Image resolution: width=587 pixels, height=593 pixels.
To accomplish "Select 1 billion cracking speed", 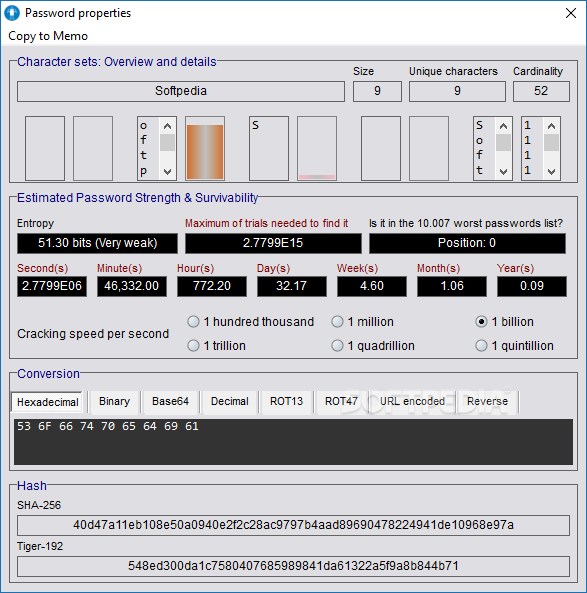I will click(x=505, y=322).
